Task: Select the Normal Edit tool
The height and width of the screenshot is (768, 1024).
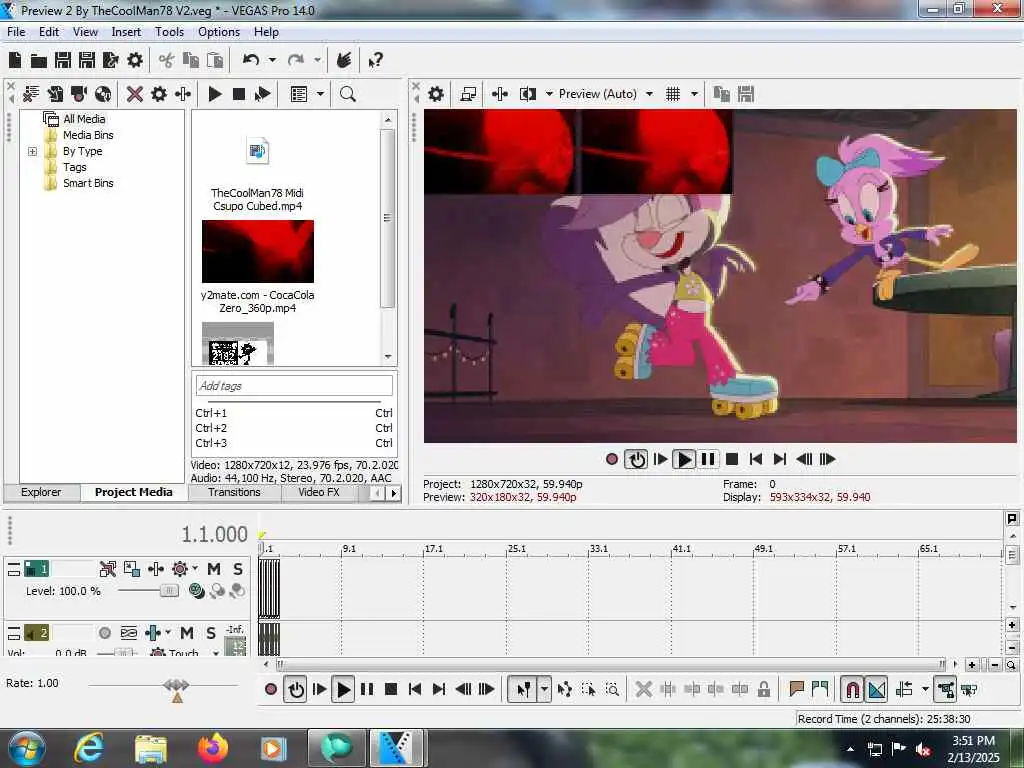Action: pos(524,689)
